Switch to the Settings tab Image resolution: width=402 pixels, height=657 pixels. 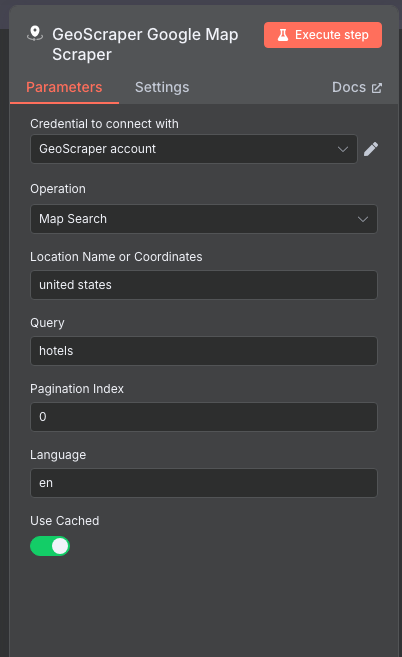tap(162, 87)
